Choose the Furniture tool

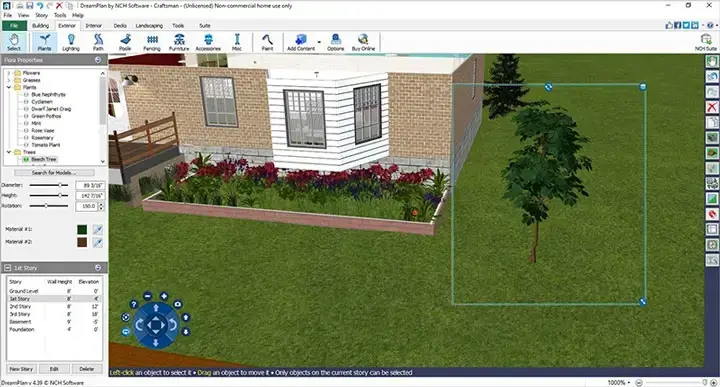pyautogui.click(x=179, y=42)
